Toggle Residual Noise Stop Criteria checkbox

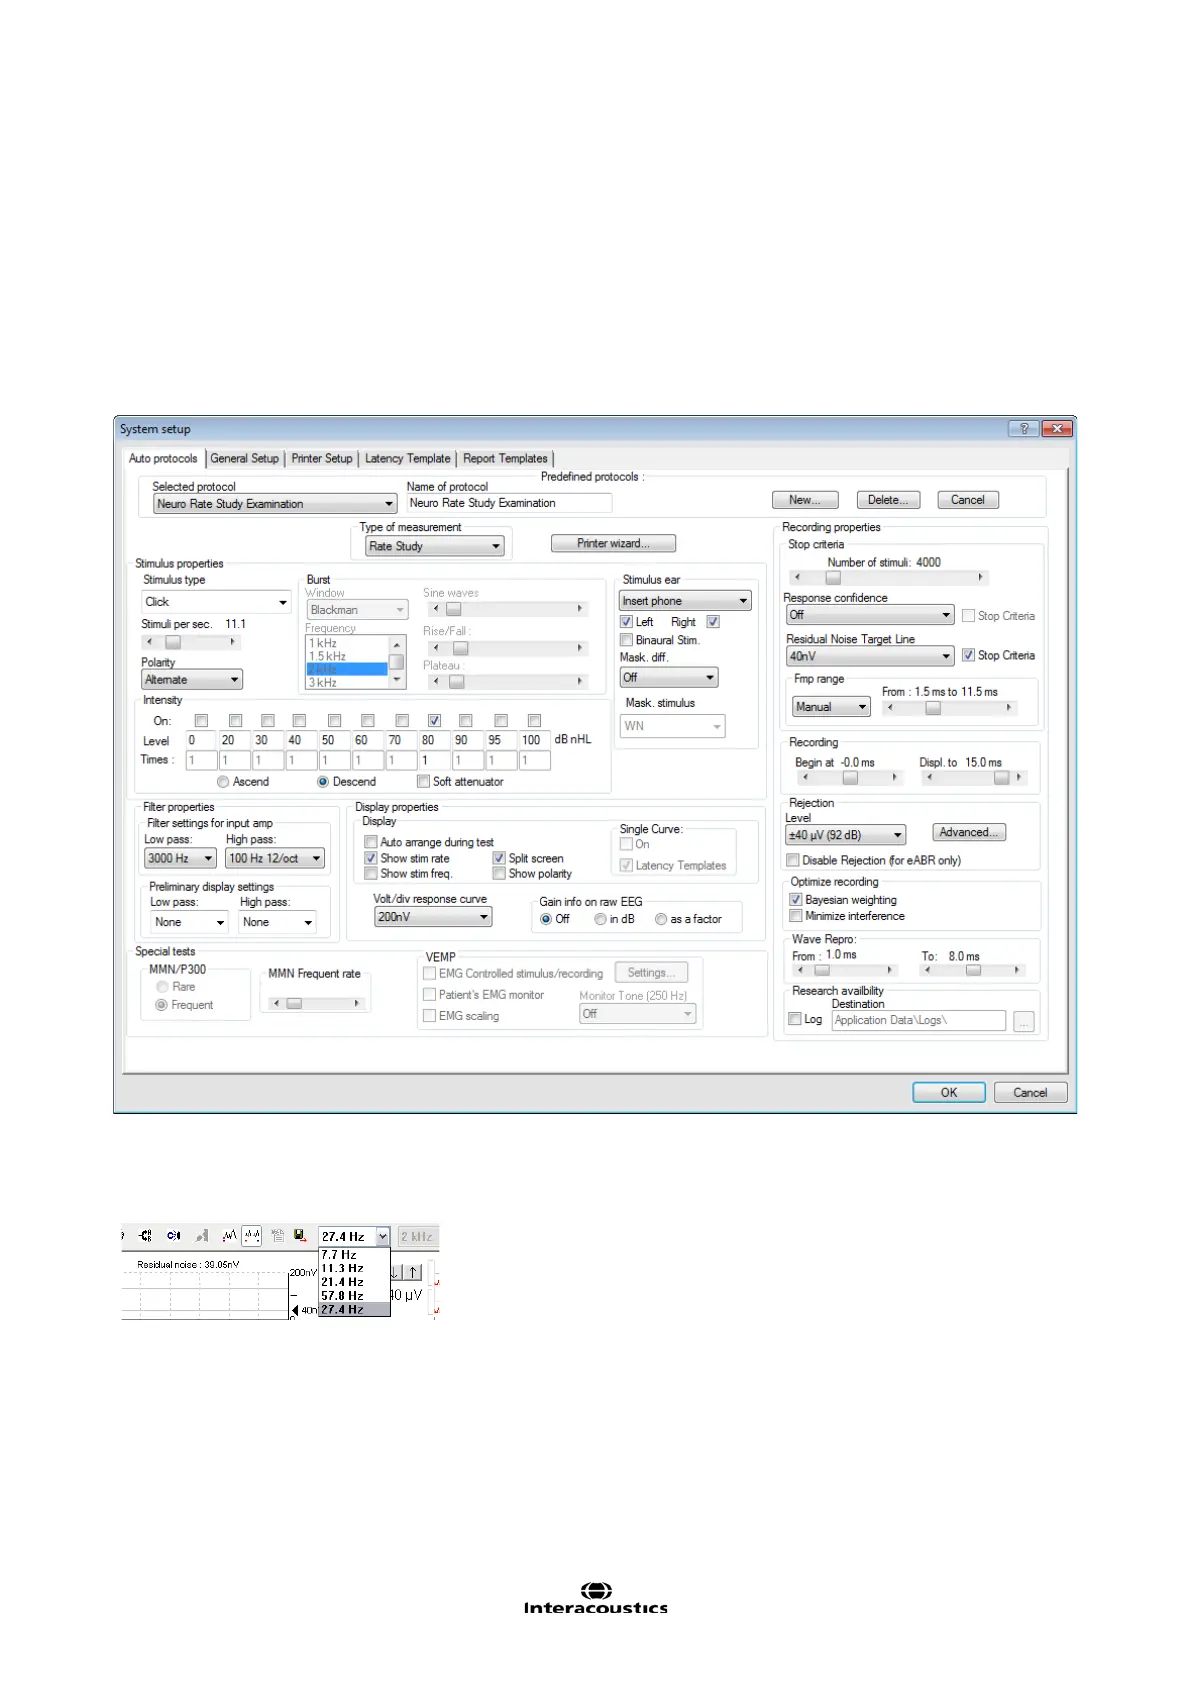click(968, 655)
